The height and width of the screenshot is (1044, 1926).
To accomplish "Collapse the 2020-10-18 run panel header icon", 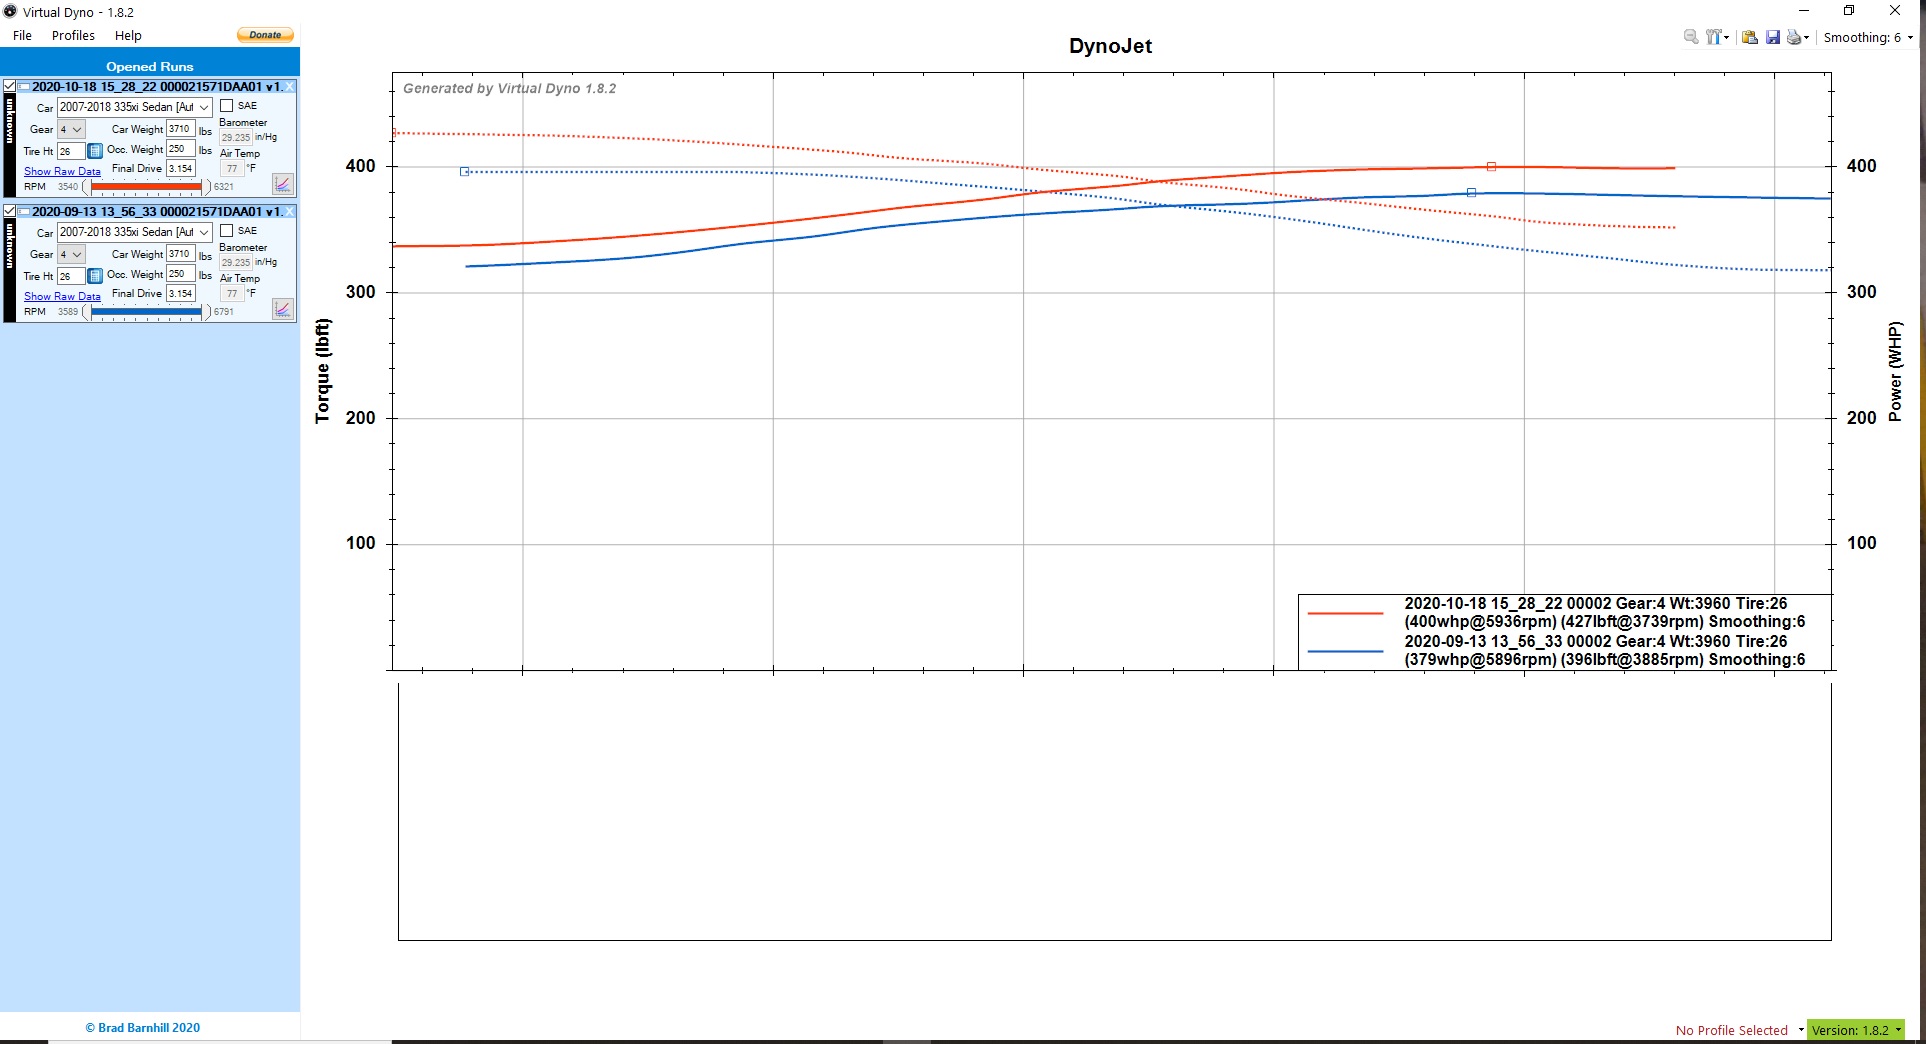I will [23, 86].
